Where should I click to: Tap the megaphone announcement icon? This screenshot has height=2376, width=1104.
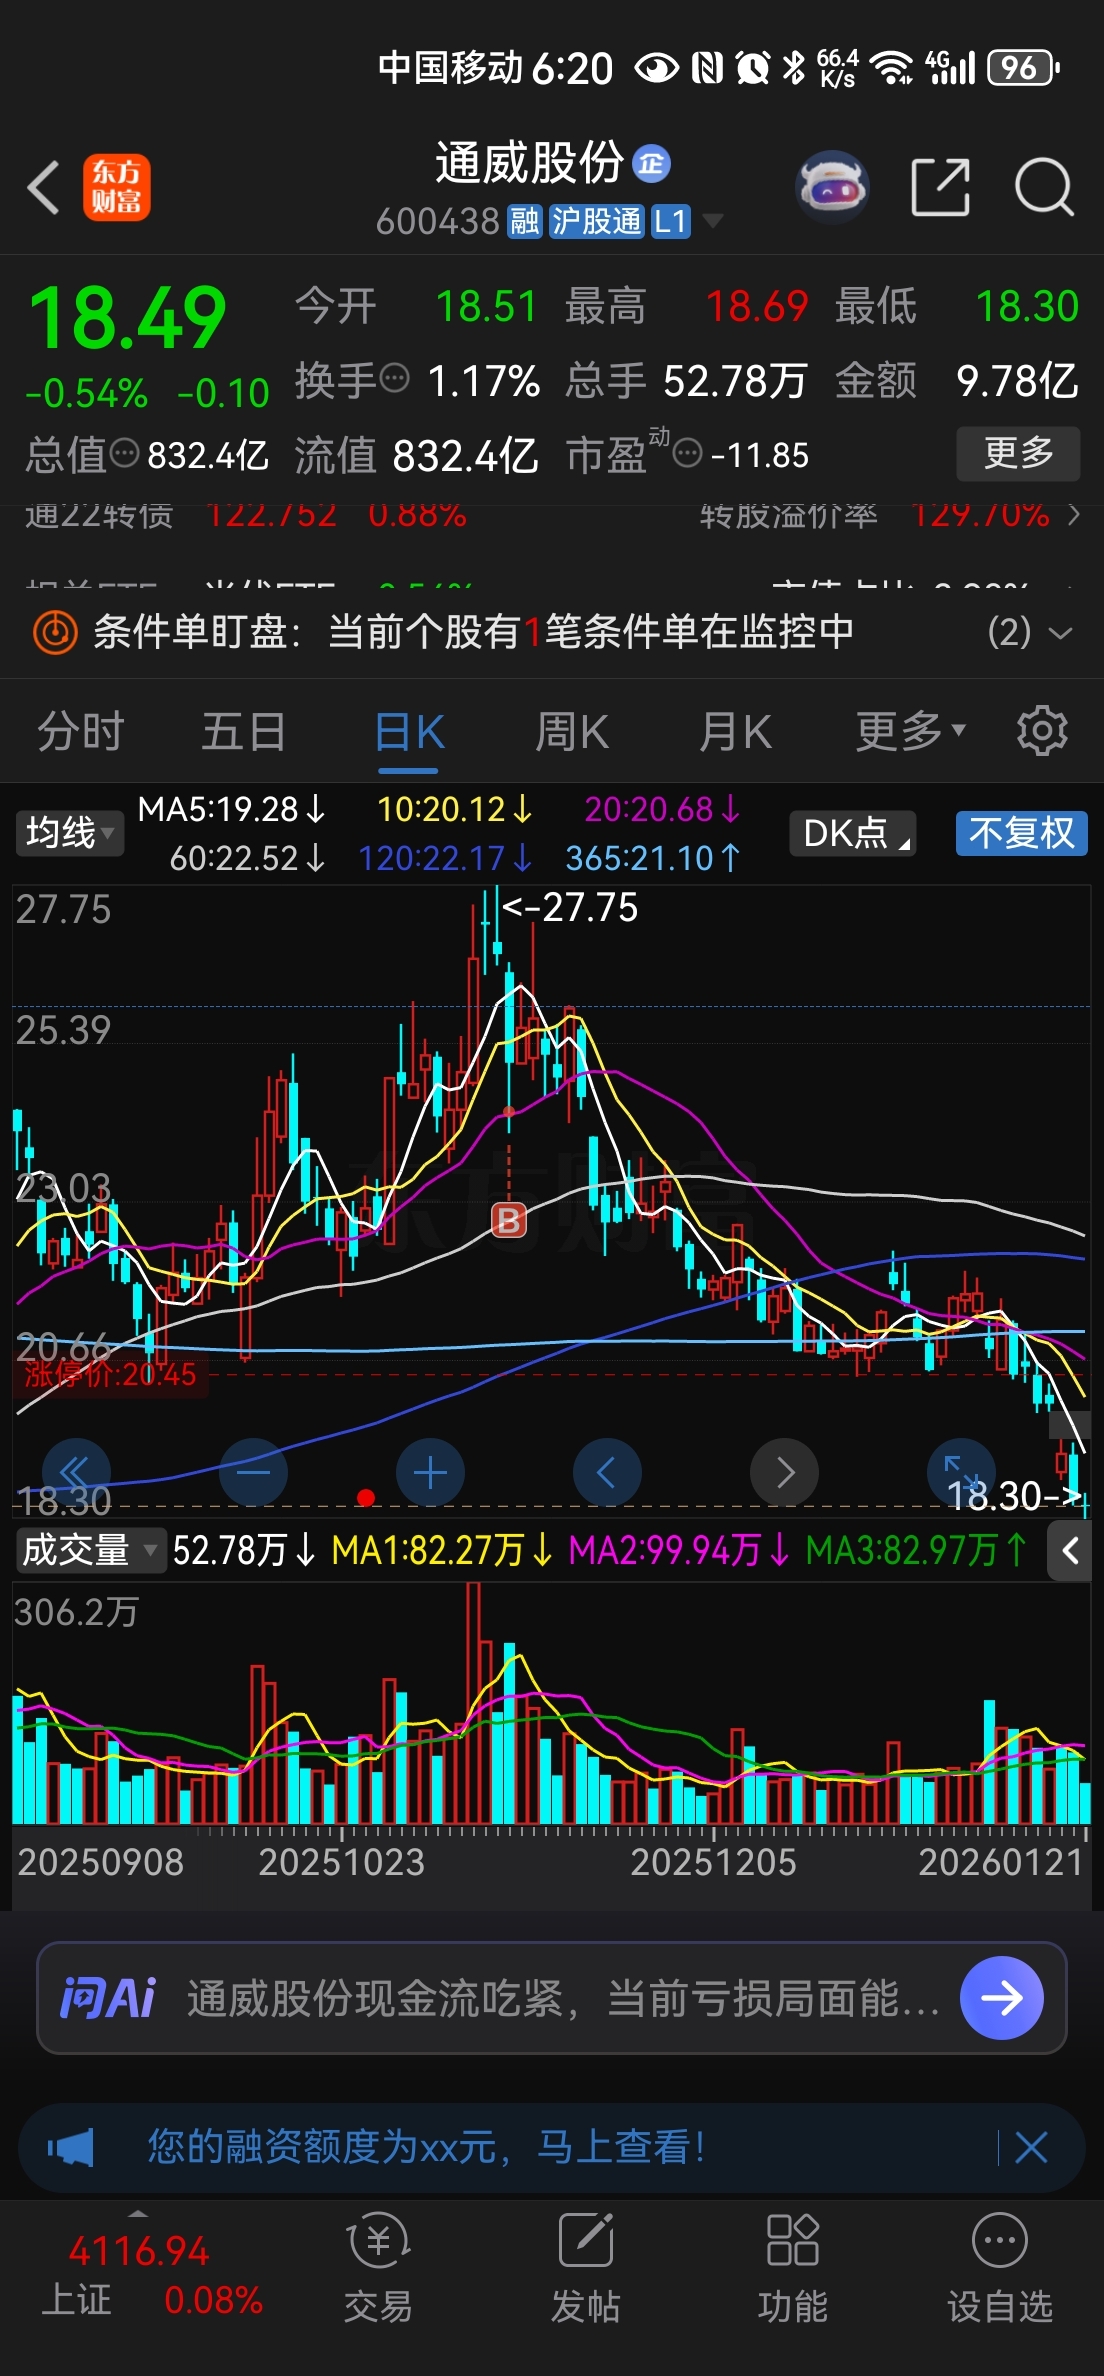coord(71,2147)
